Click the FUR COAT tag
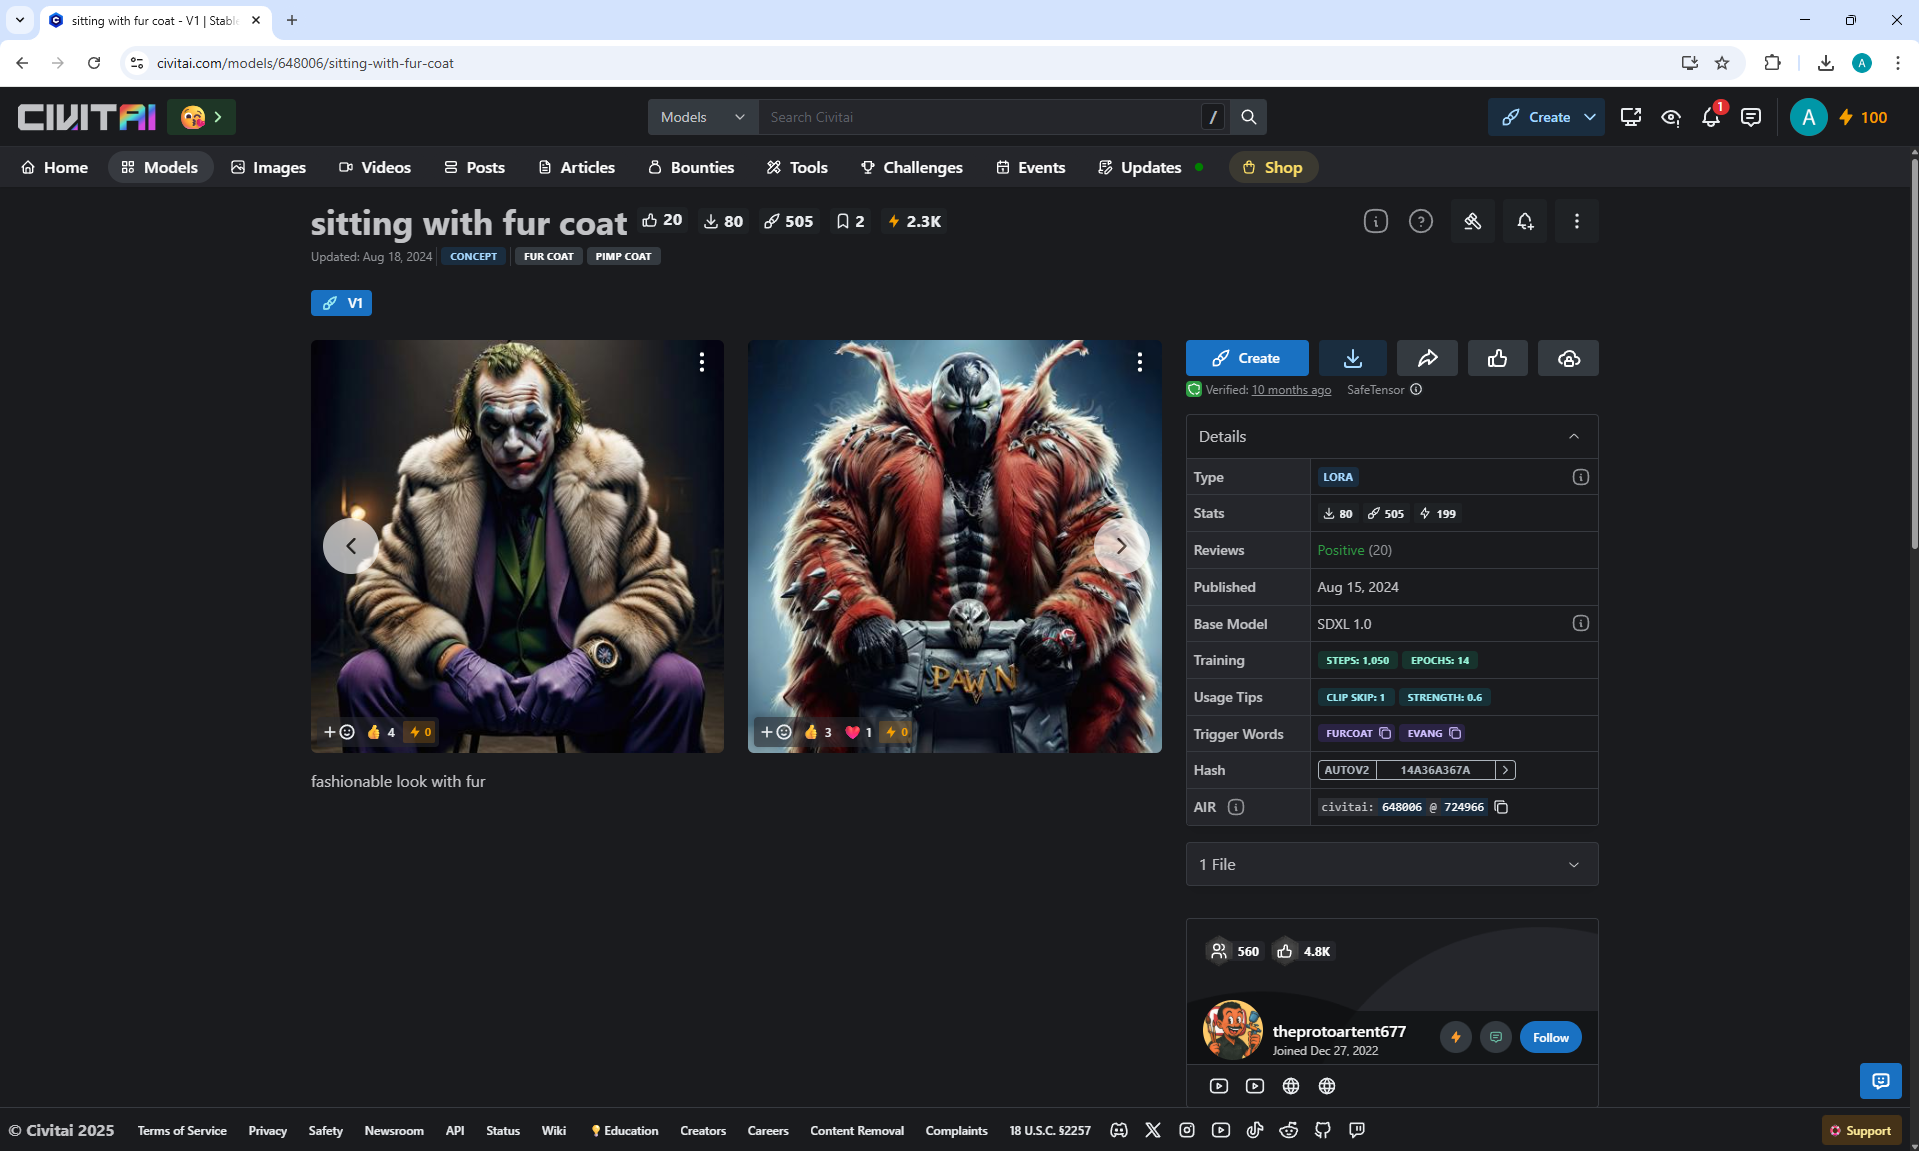 tap(549, 257)
